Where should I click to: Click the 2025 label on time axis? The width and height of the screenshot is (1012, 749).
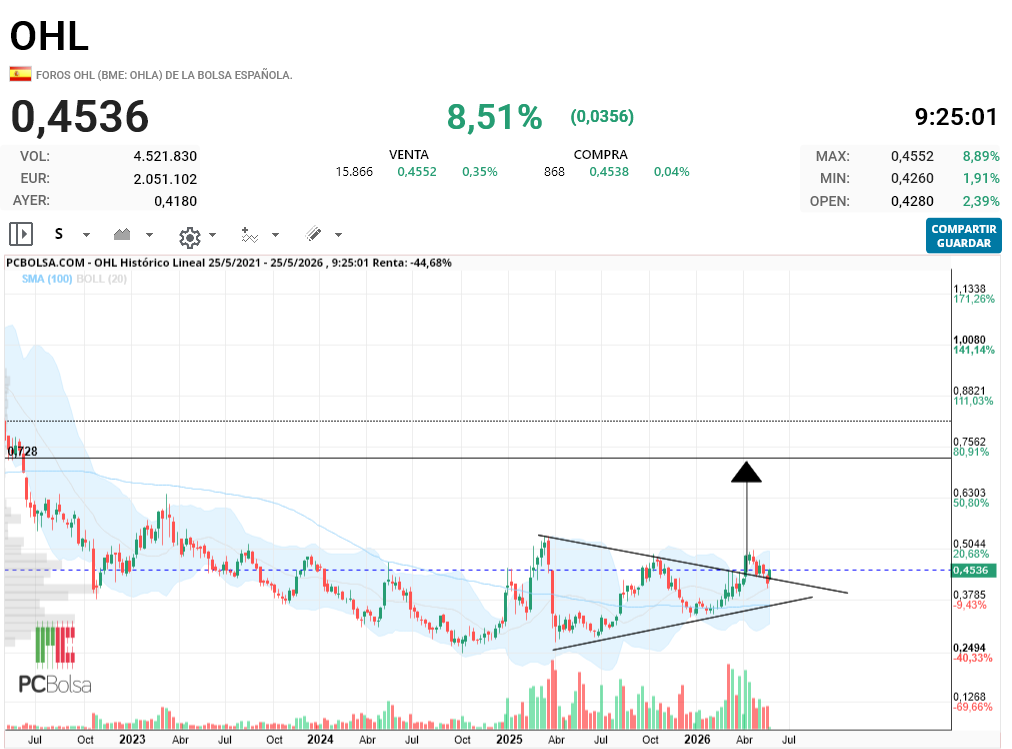coord(509,739)
